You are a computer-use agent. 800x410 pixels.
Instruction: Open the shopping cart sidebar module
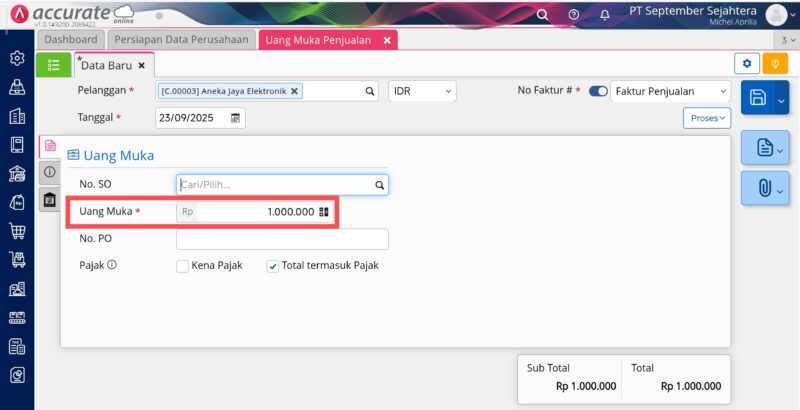[x=17, y=231]
